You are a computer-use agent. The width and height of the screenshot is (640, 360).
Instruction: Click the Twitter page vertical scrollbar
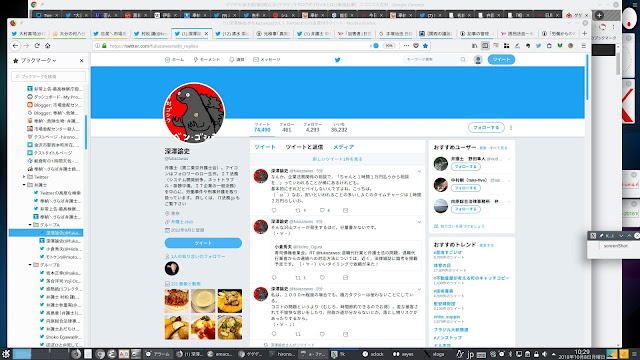[587, 78]
